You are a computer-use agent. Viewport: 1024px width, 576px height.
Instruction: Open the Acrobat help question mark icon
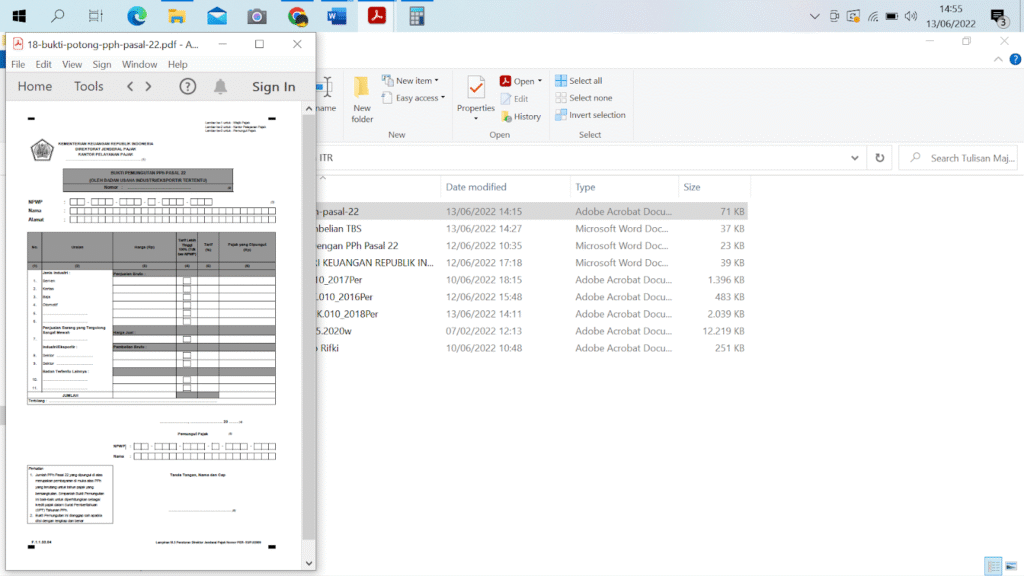coord(187,87)
